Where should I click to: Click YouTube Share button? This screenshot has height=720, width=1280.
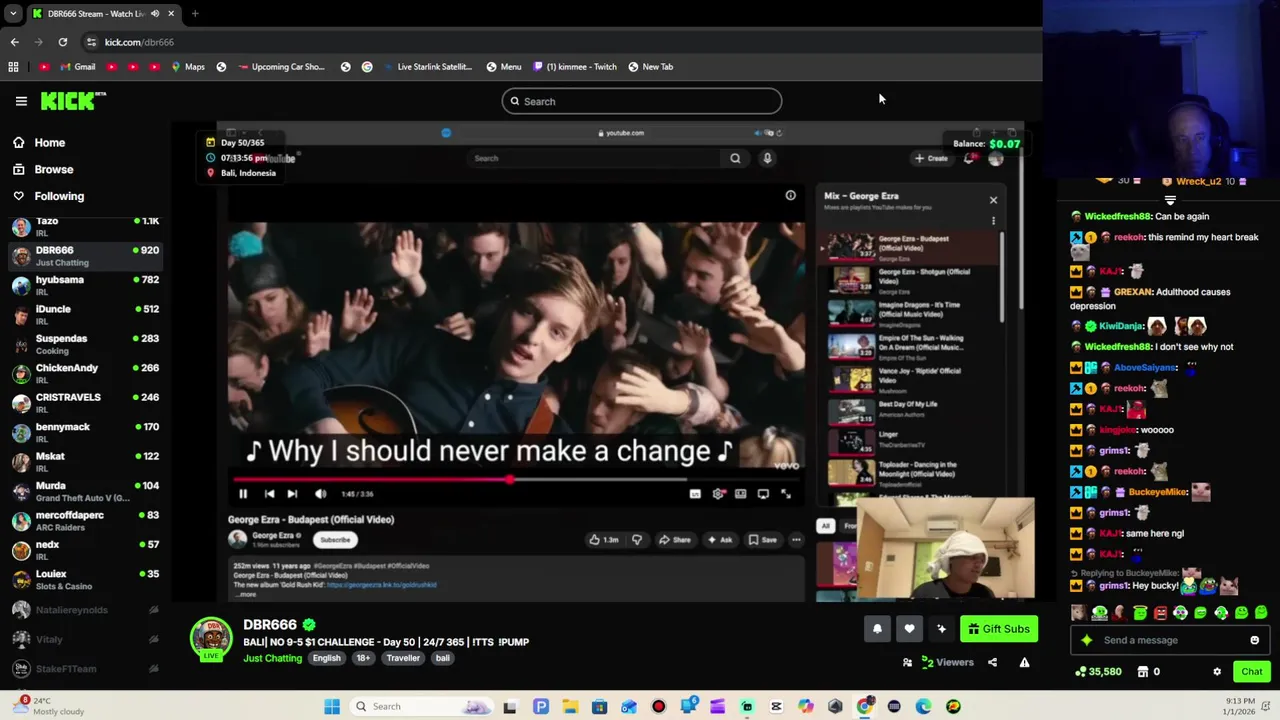[x=675, y=540]
